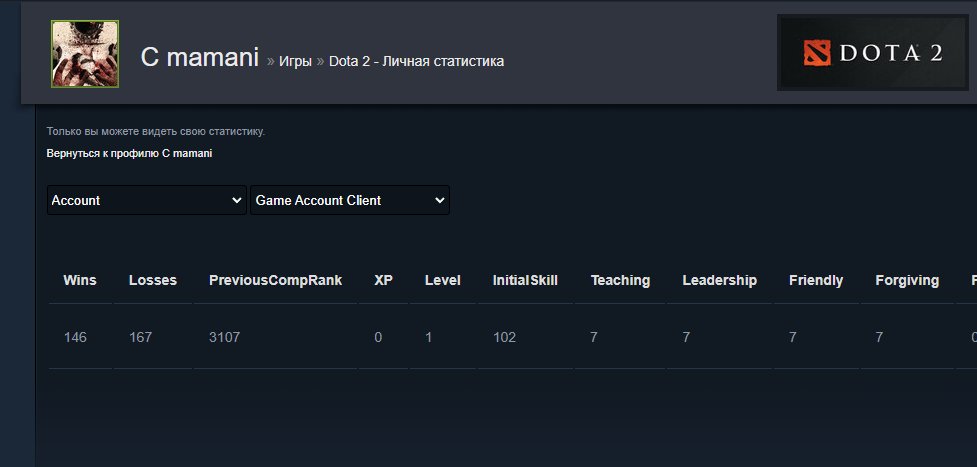Click the Forgiving value 7

pyautogui.click(x=879, y=337)
